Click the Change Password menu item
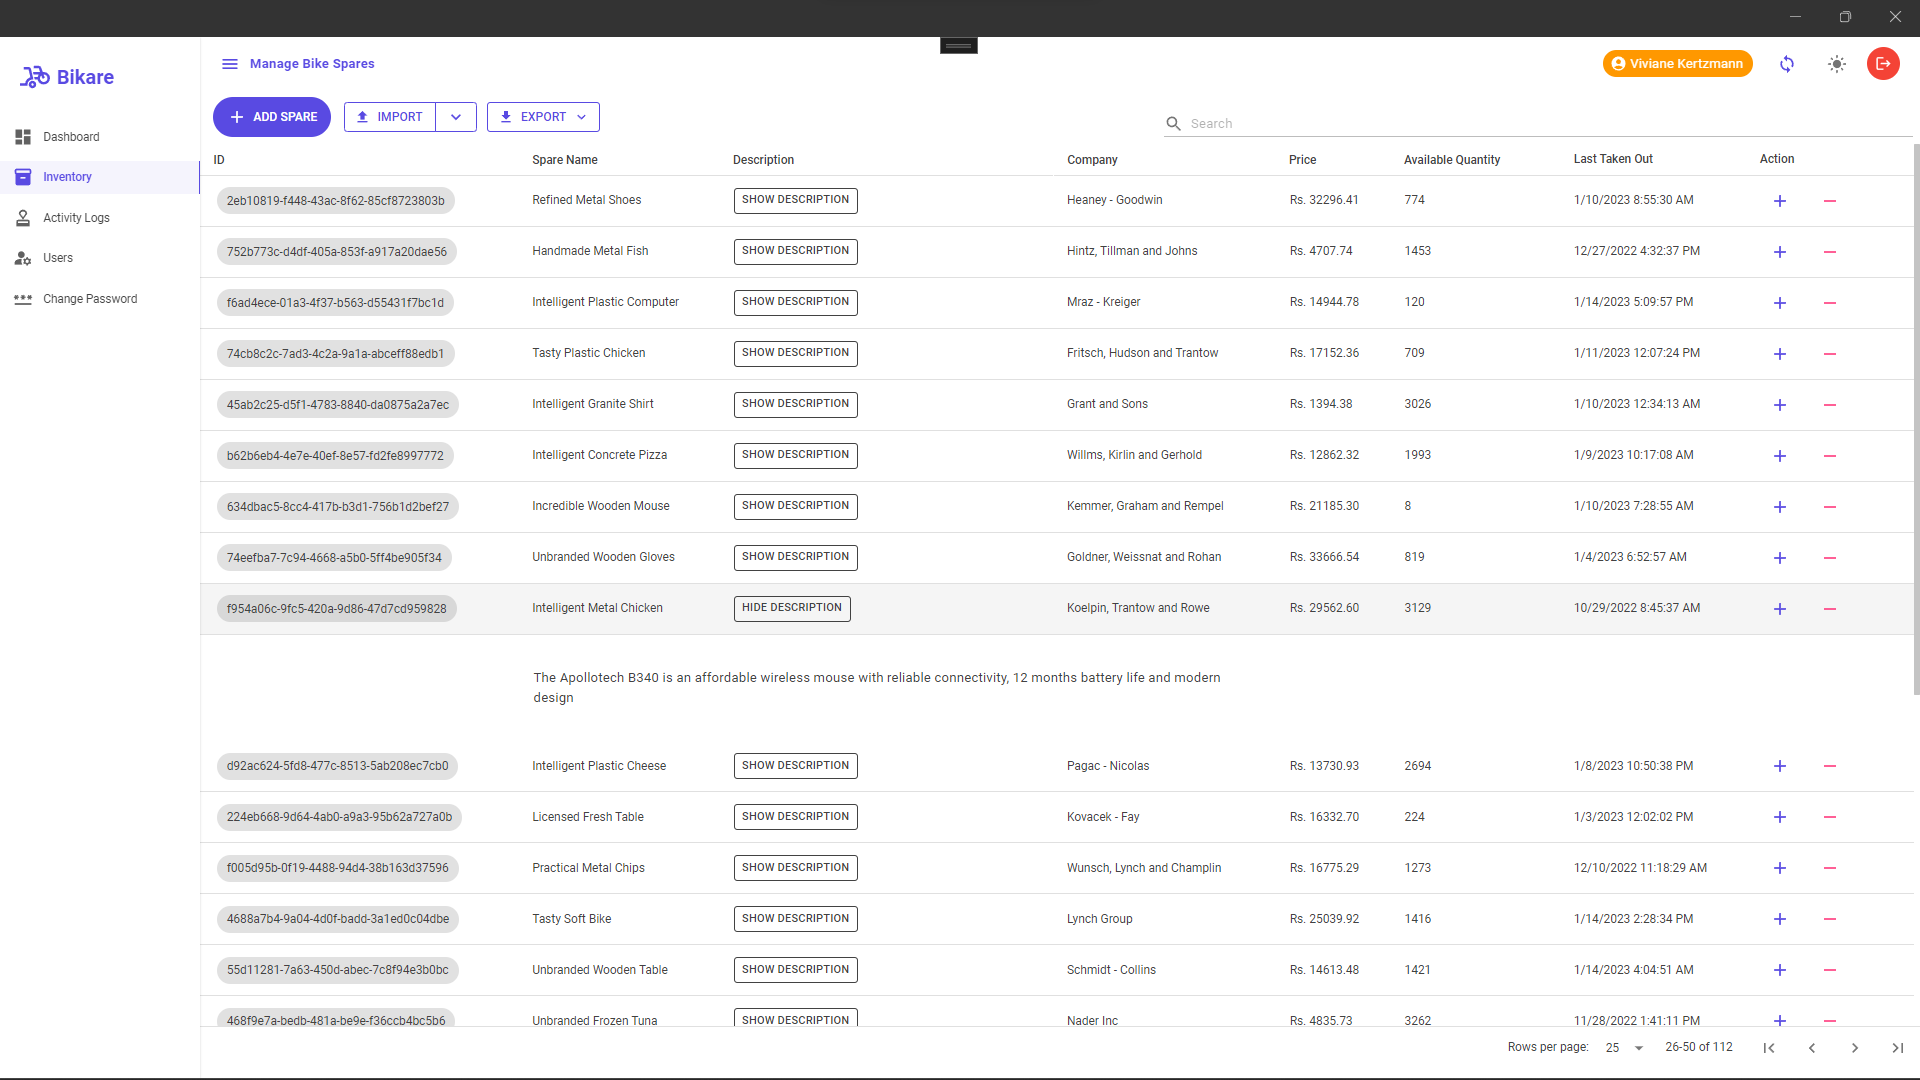Screen dimensions: 1920x1080 pyautogui.click(x=90, y=299)
